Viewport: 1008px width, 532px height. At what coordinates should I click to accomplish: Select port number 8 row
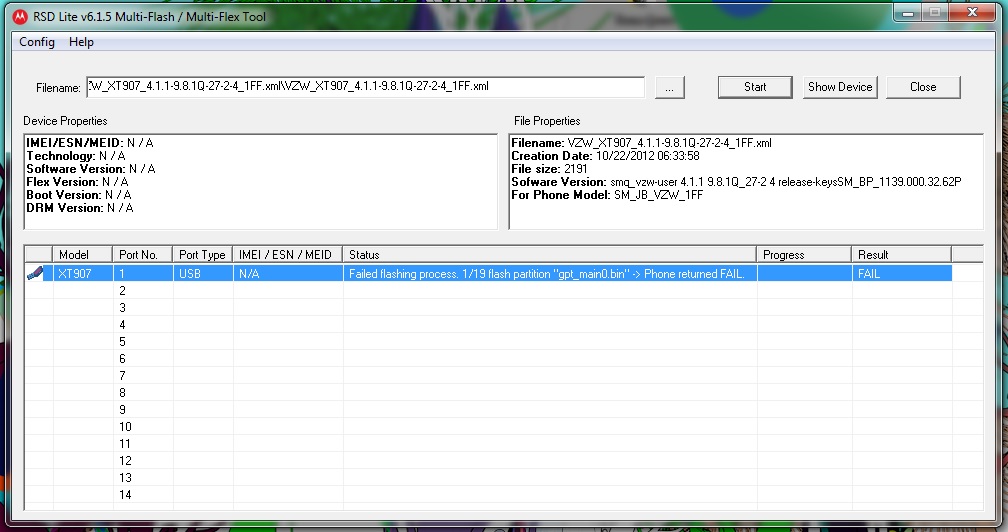pos(503,393)
